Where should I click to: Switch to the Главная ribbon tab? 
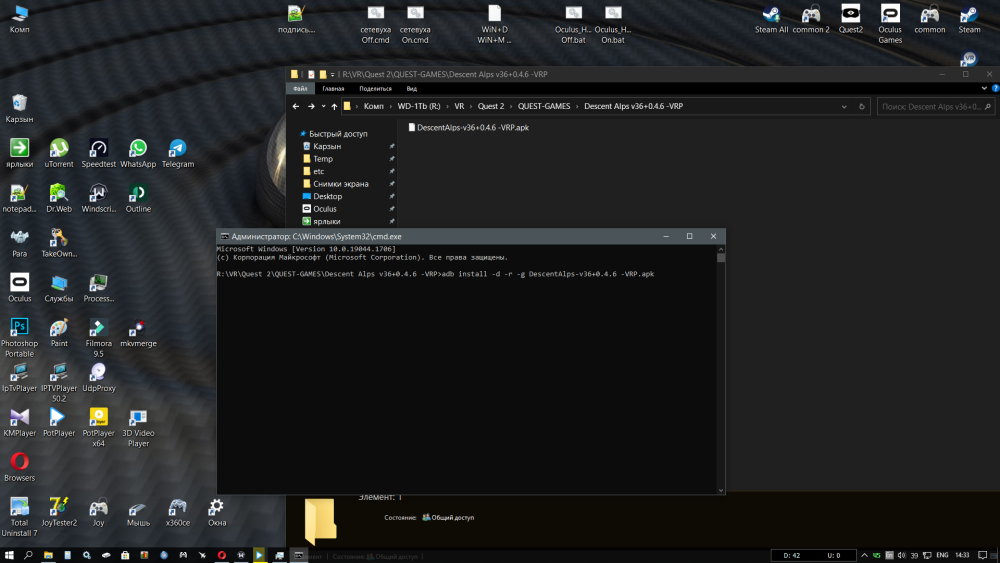pyautogui.click(x=333, y=89)
